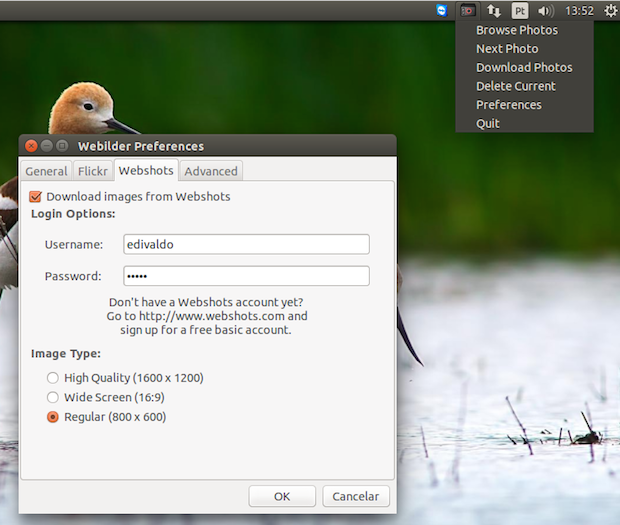Choose Browse Photos from indicator menu
The height and width of the screenshot is (525, 620).
(517, 30)
